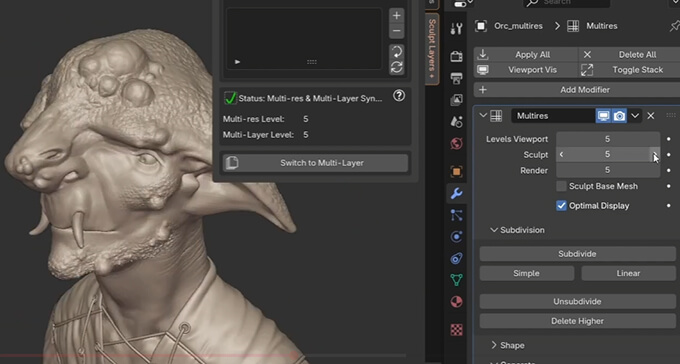Click the 'Multi-res Level:' label

coord(254,119)
